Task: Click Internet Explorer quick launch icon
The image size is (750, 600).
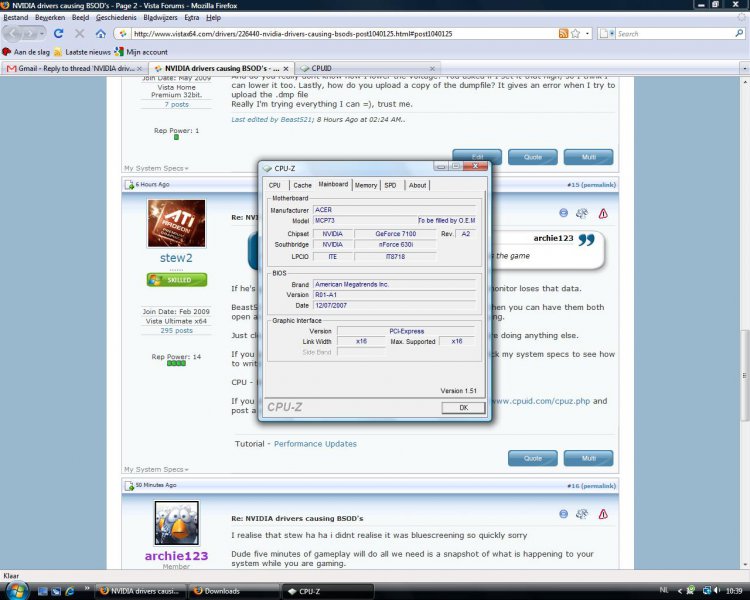Action: tap(70, 591)
